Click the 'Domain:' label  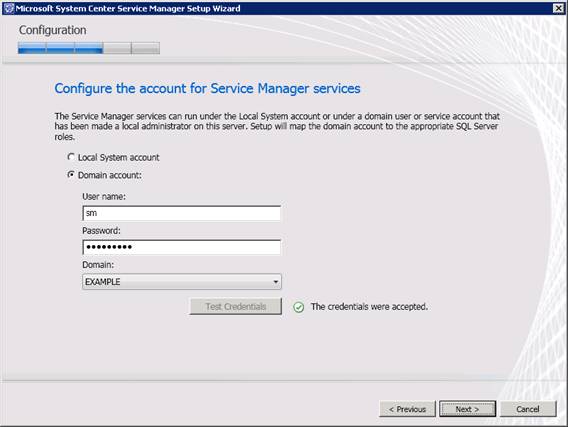point(98,264)
